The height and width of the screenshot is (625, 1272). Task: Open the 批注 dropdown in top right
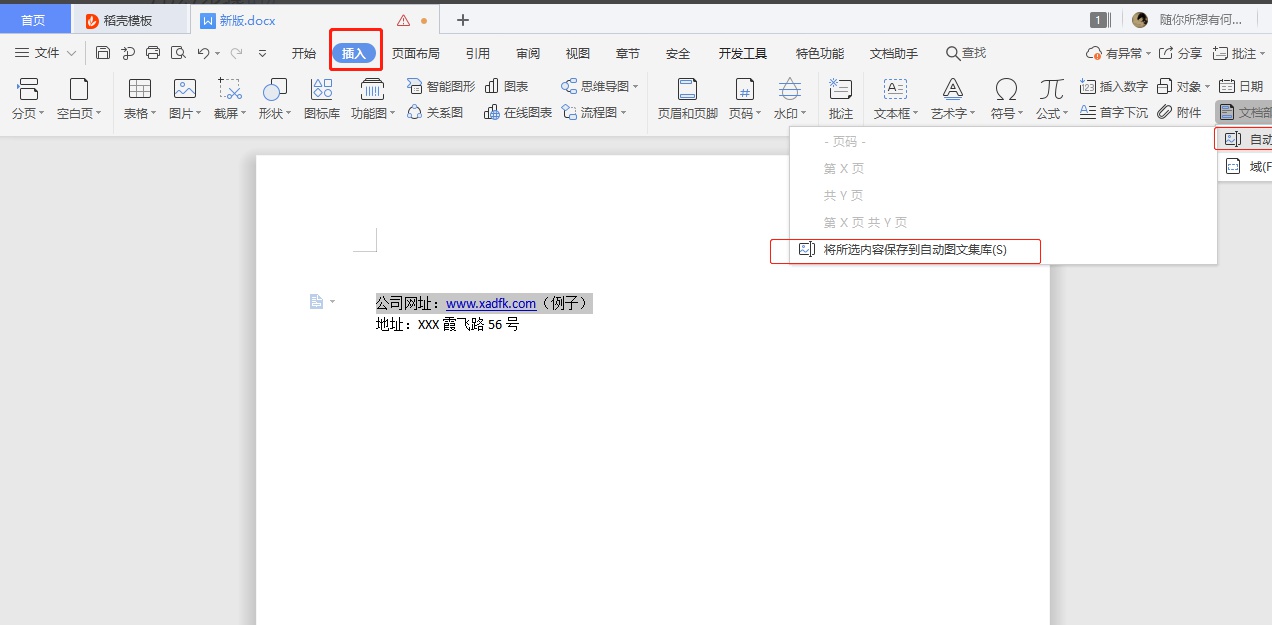(x=1240, y=53)
